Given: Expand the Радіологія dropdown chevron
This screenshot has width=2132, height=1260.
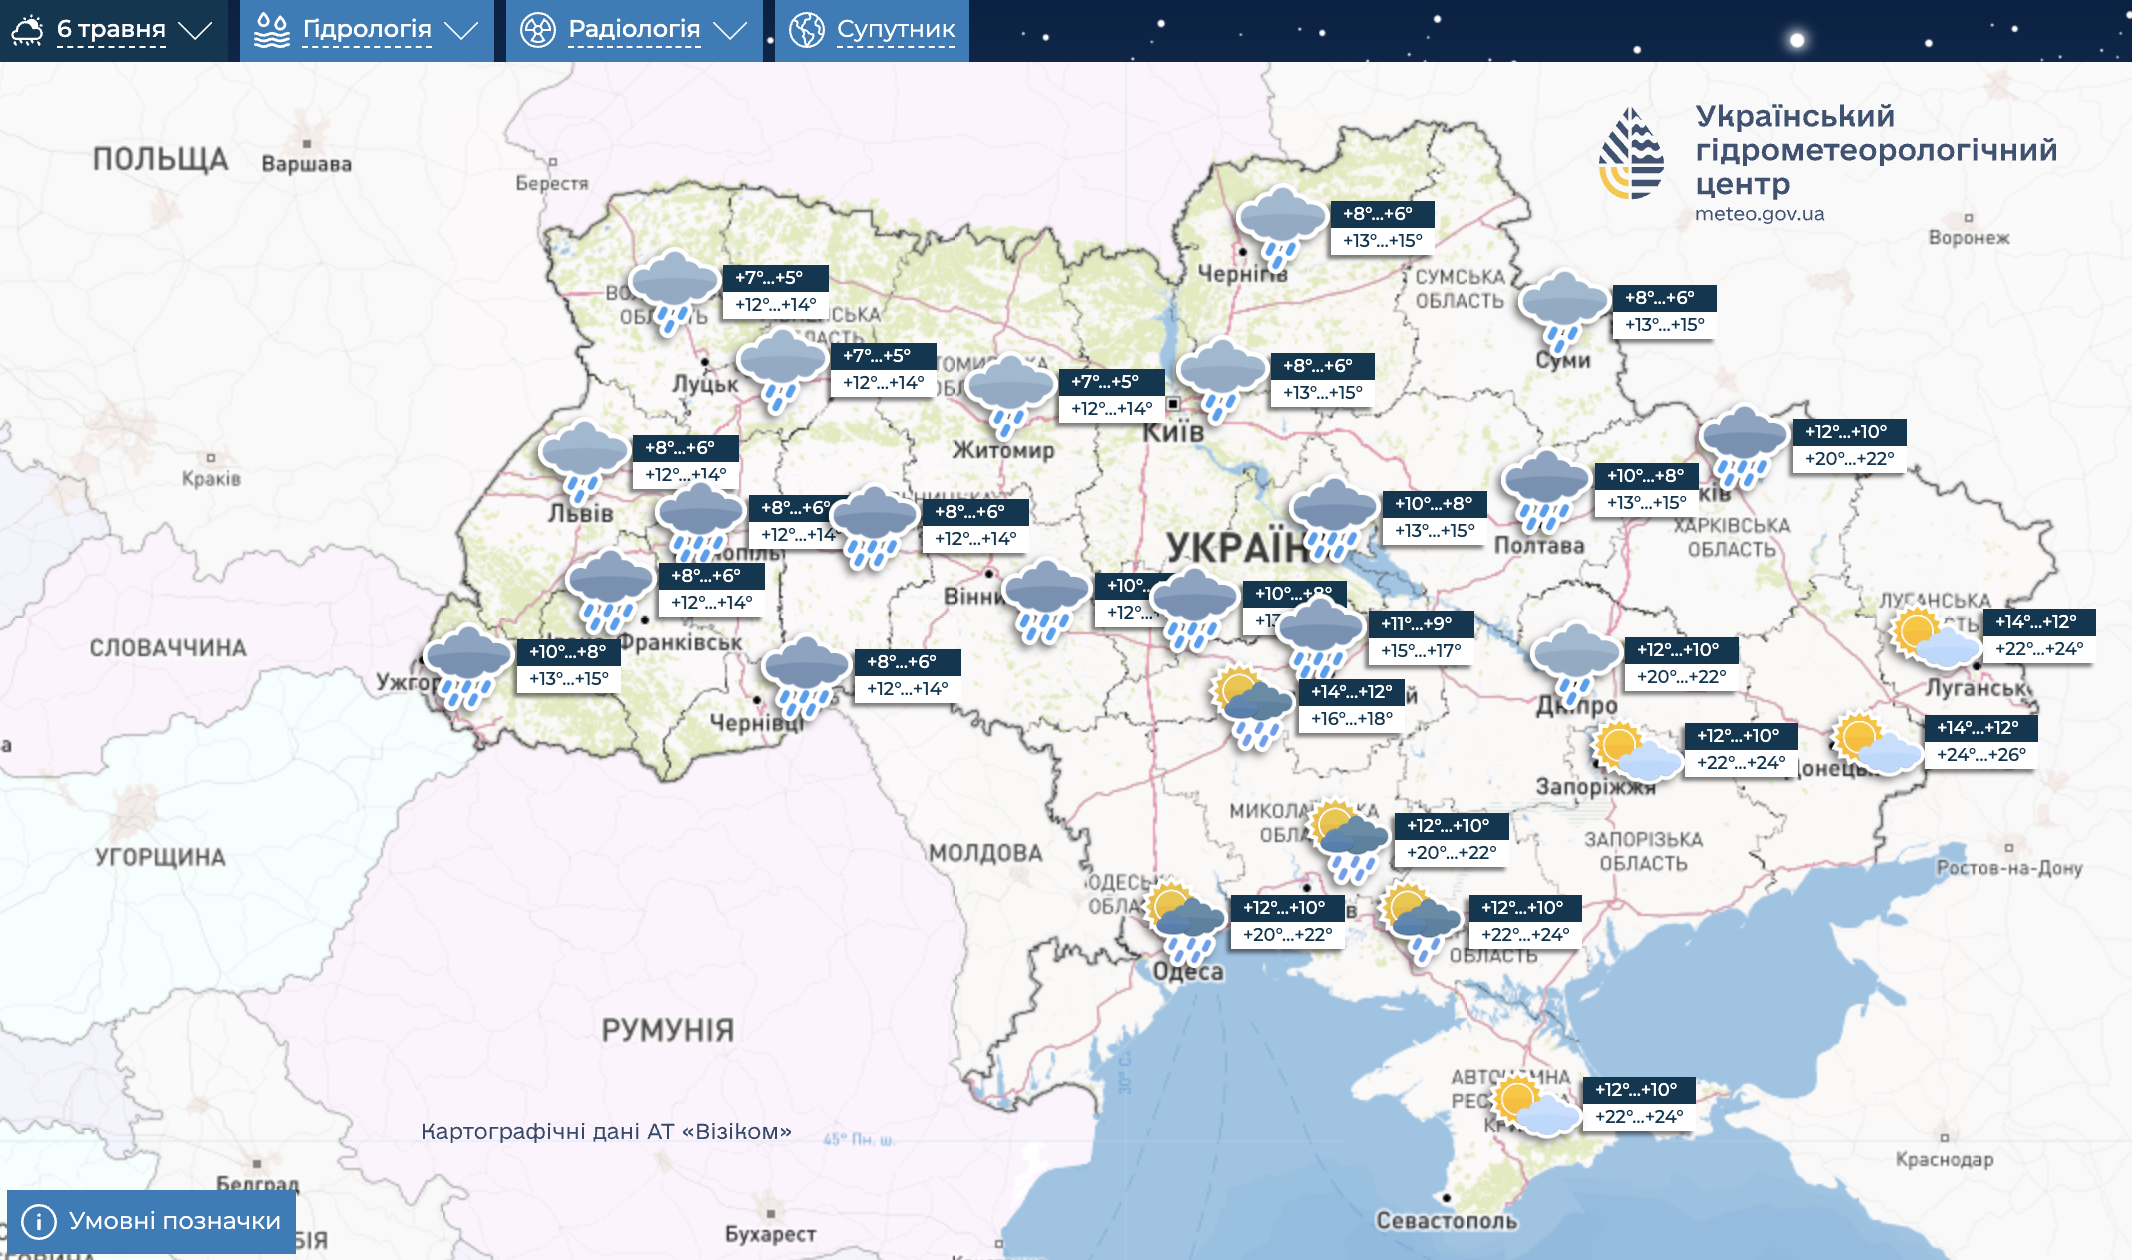Looking at the screenshot, I should [730, 30].
